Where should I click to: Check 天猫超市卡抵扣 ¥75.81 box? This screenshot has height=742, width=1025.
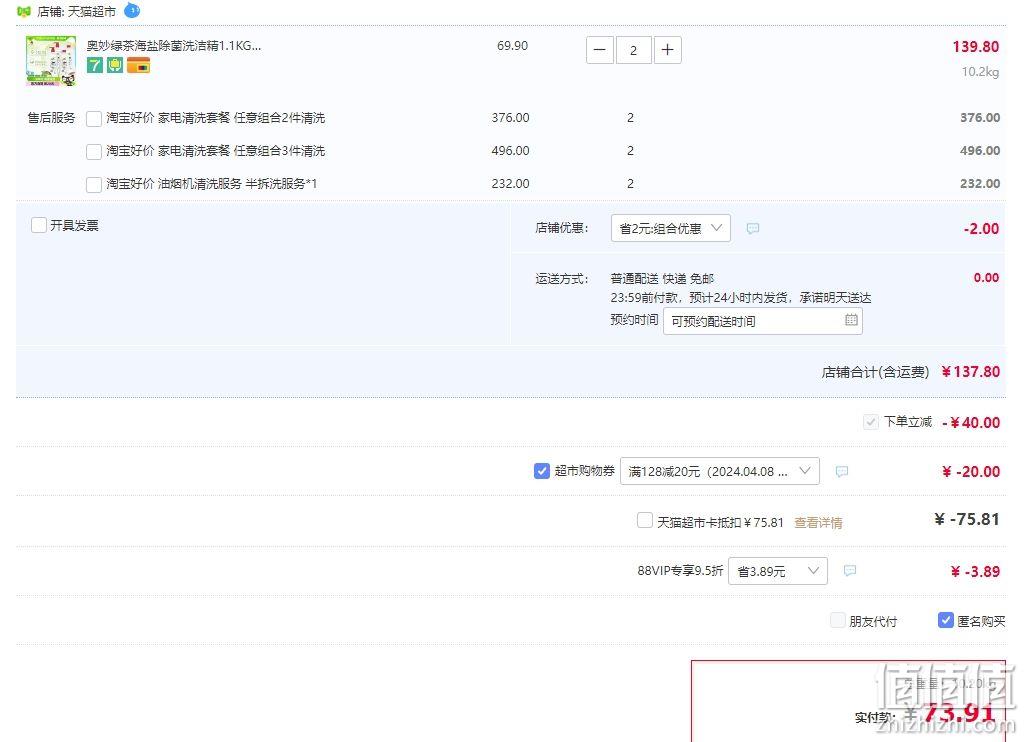click(x=645, y=520)
